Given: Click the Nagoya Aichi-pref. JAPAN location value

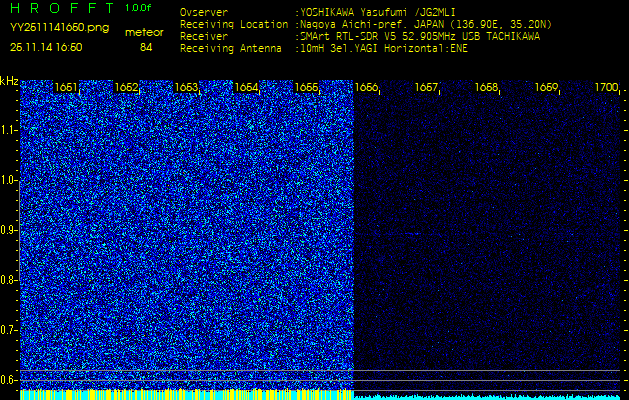Looking at the screenshot, I should click(426, 24).
